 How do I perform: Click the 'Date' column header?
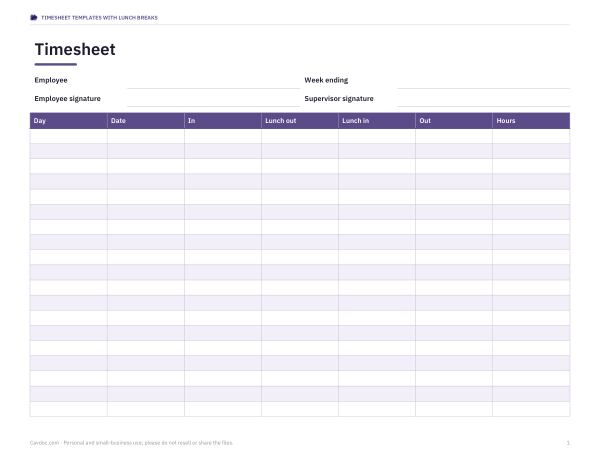coord(146,120)
